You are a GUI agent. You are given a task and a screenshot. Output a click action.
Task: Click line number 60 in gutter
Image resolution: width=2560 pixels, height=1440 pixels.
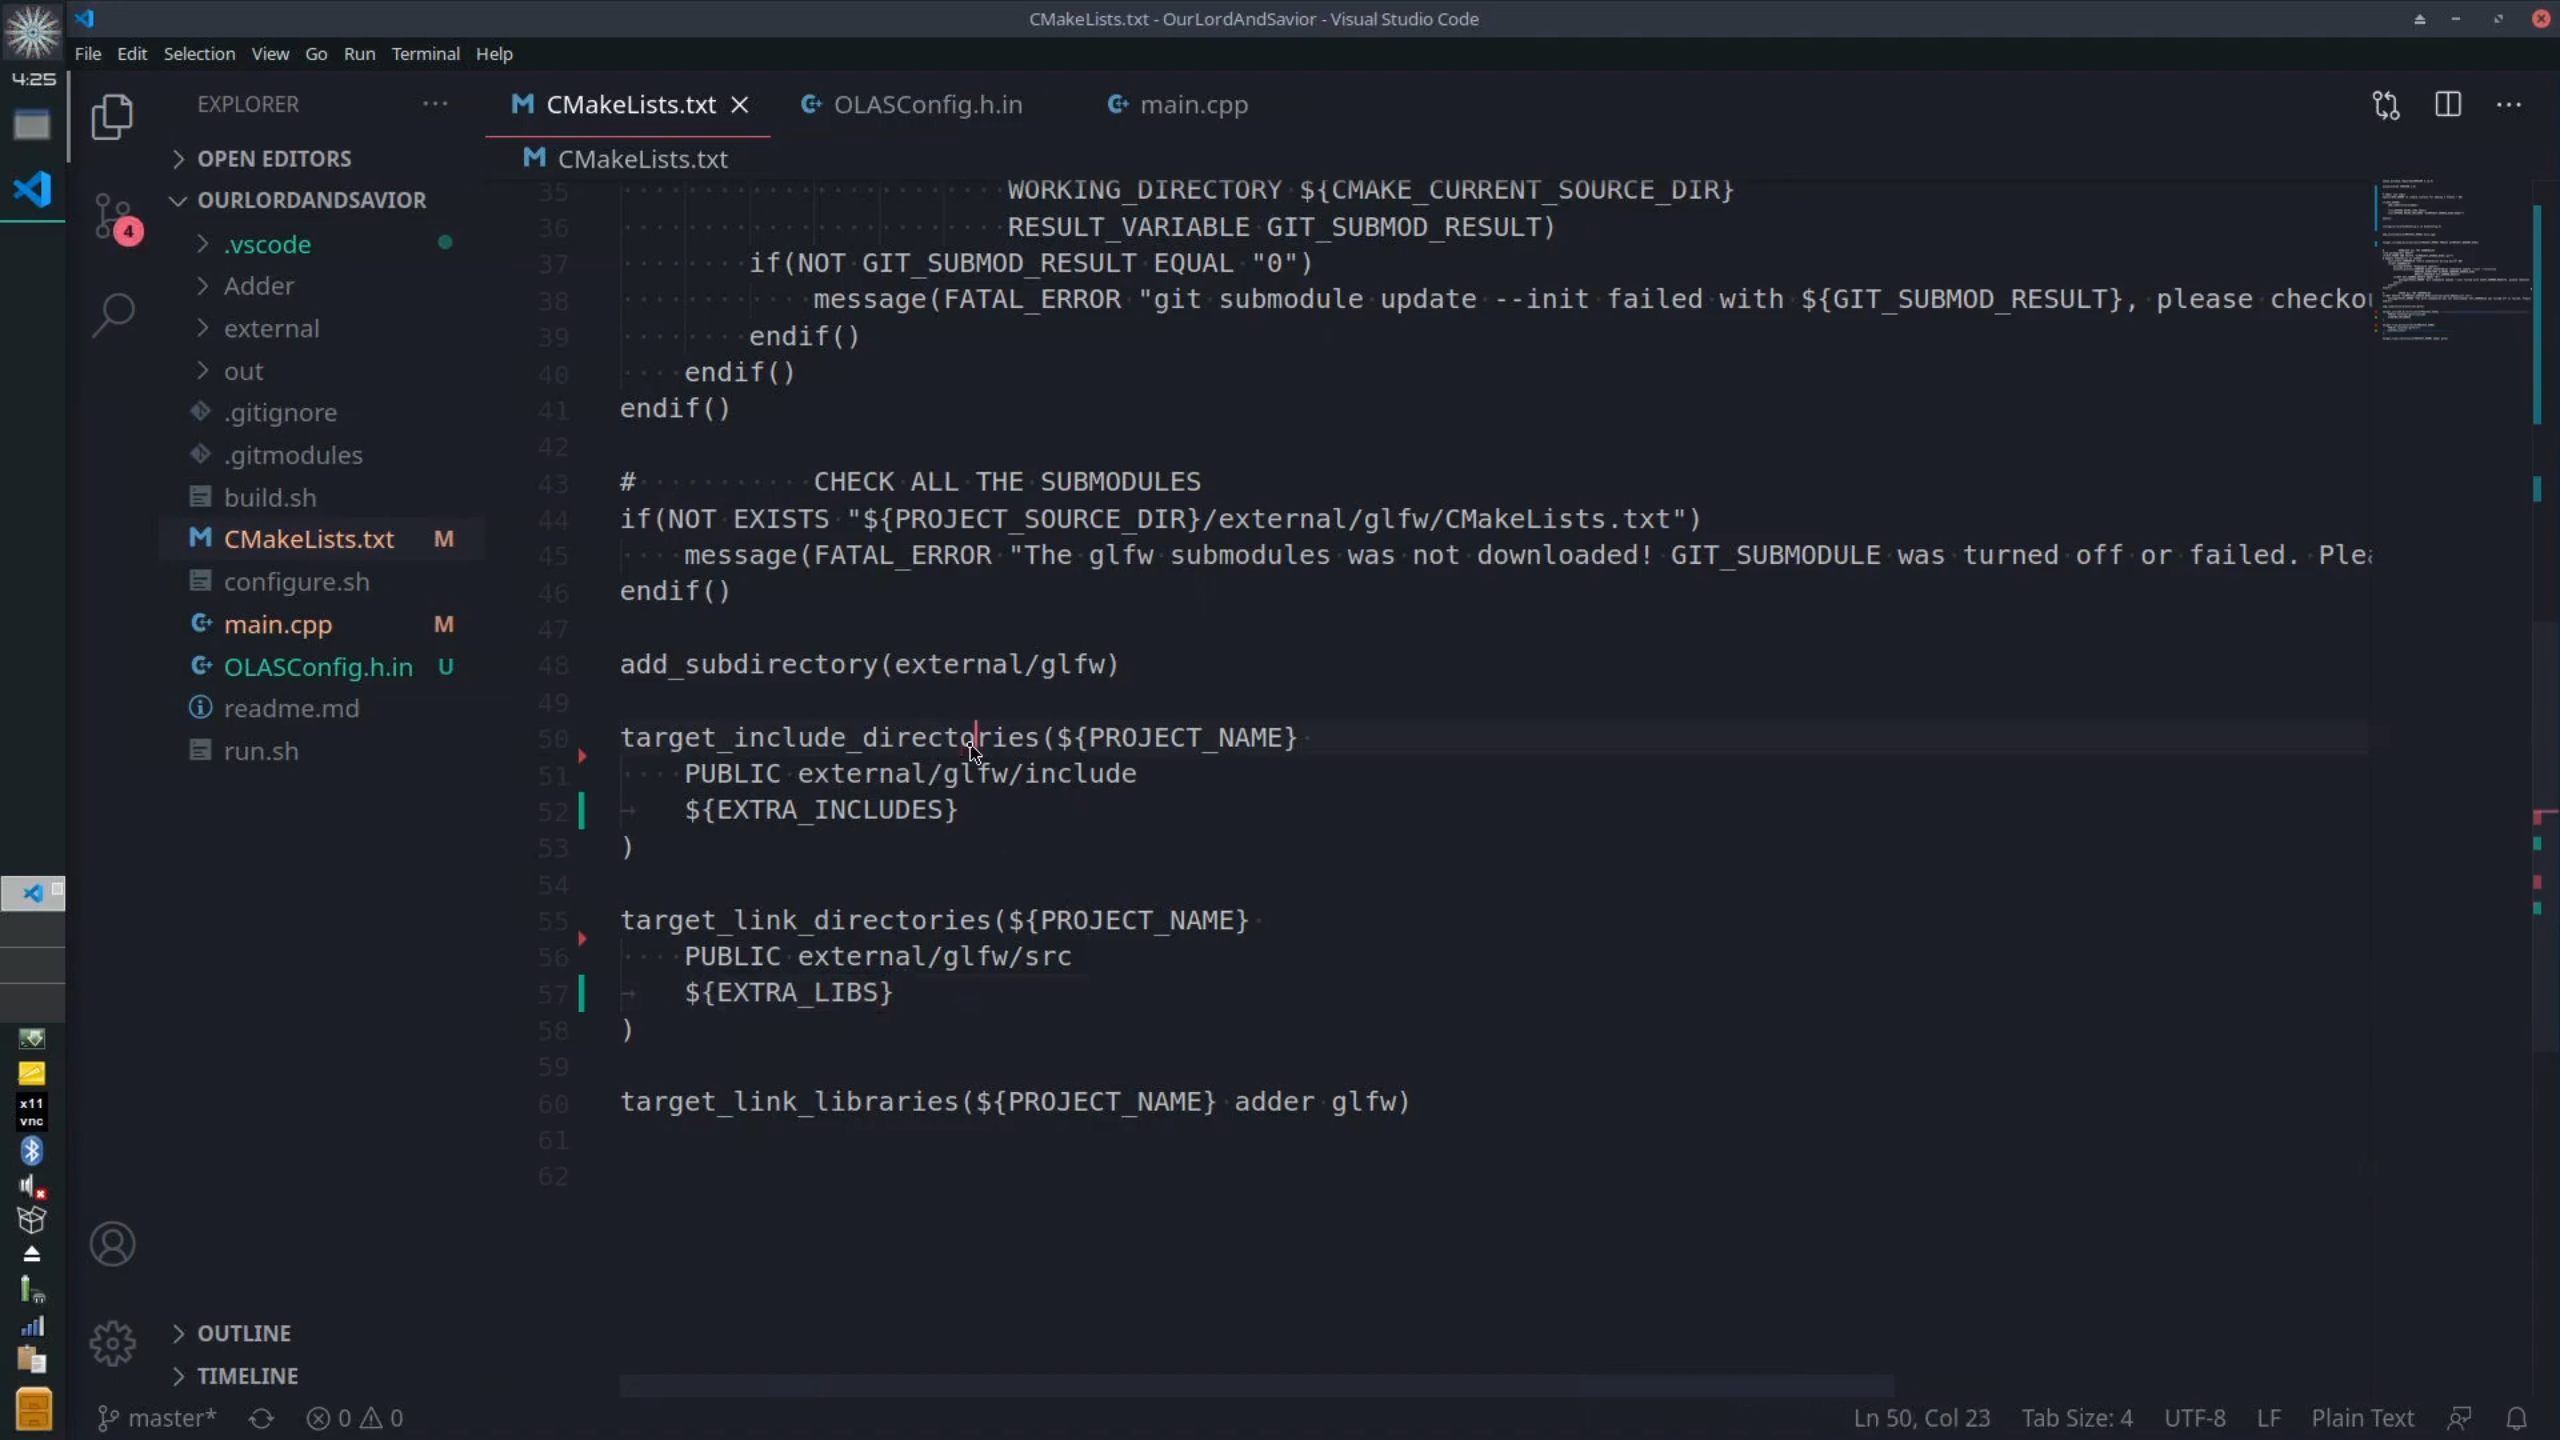point(553,1103)
